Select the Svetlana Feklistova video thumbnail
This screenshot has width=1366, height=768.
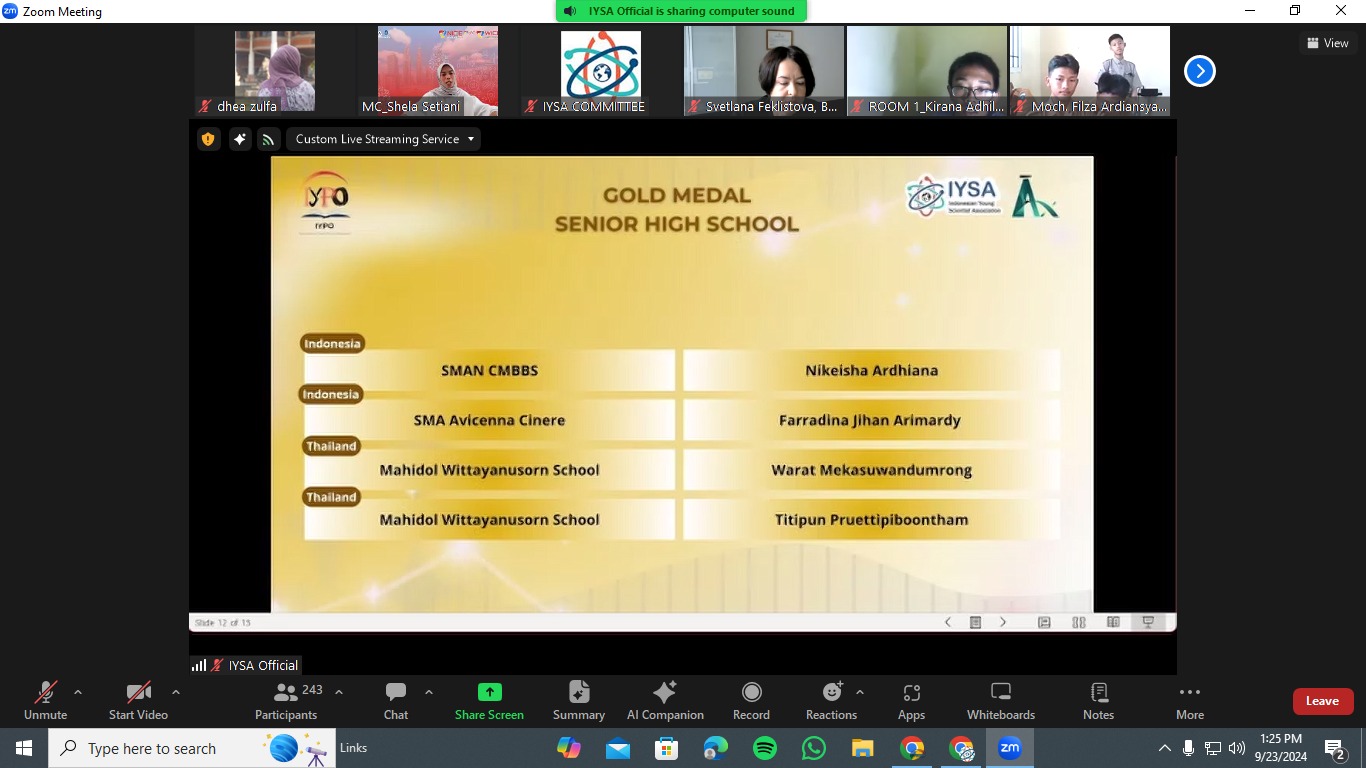tap(764, 70)
